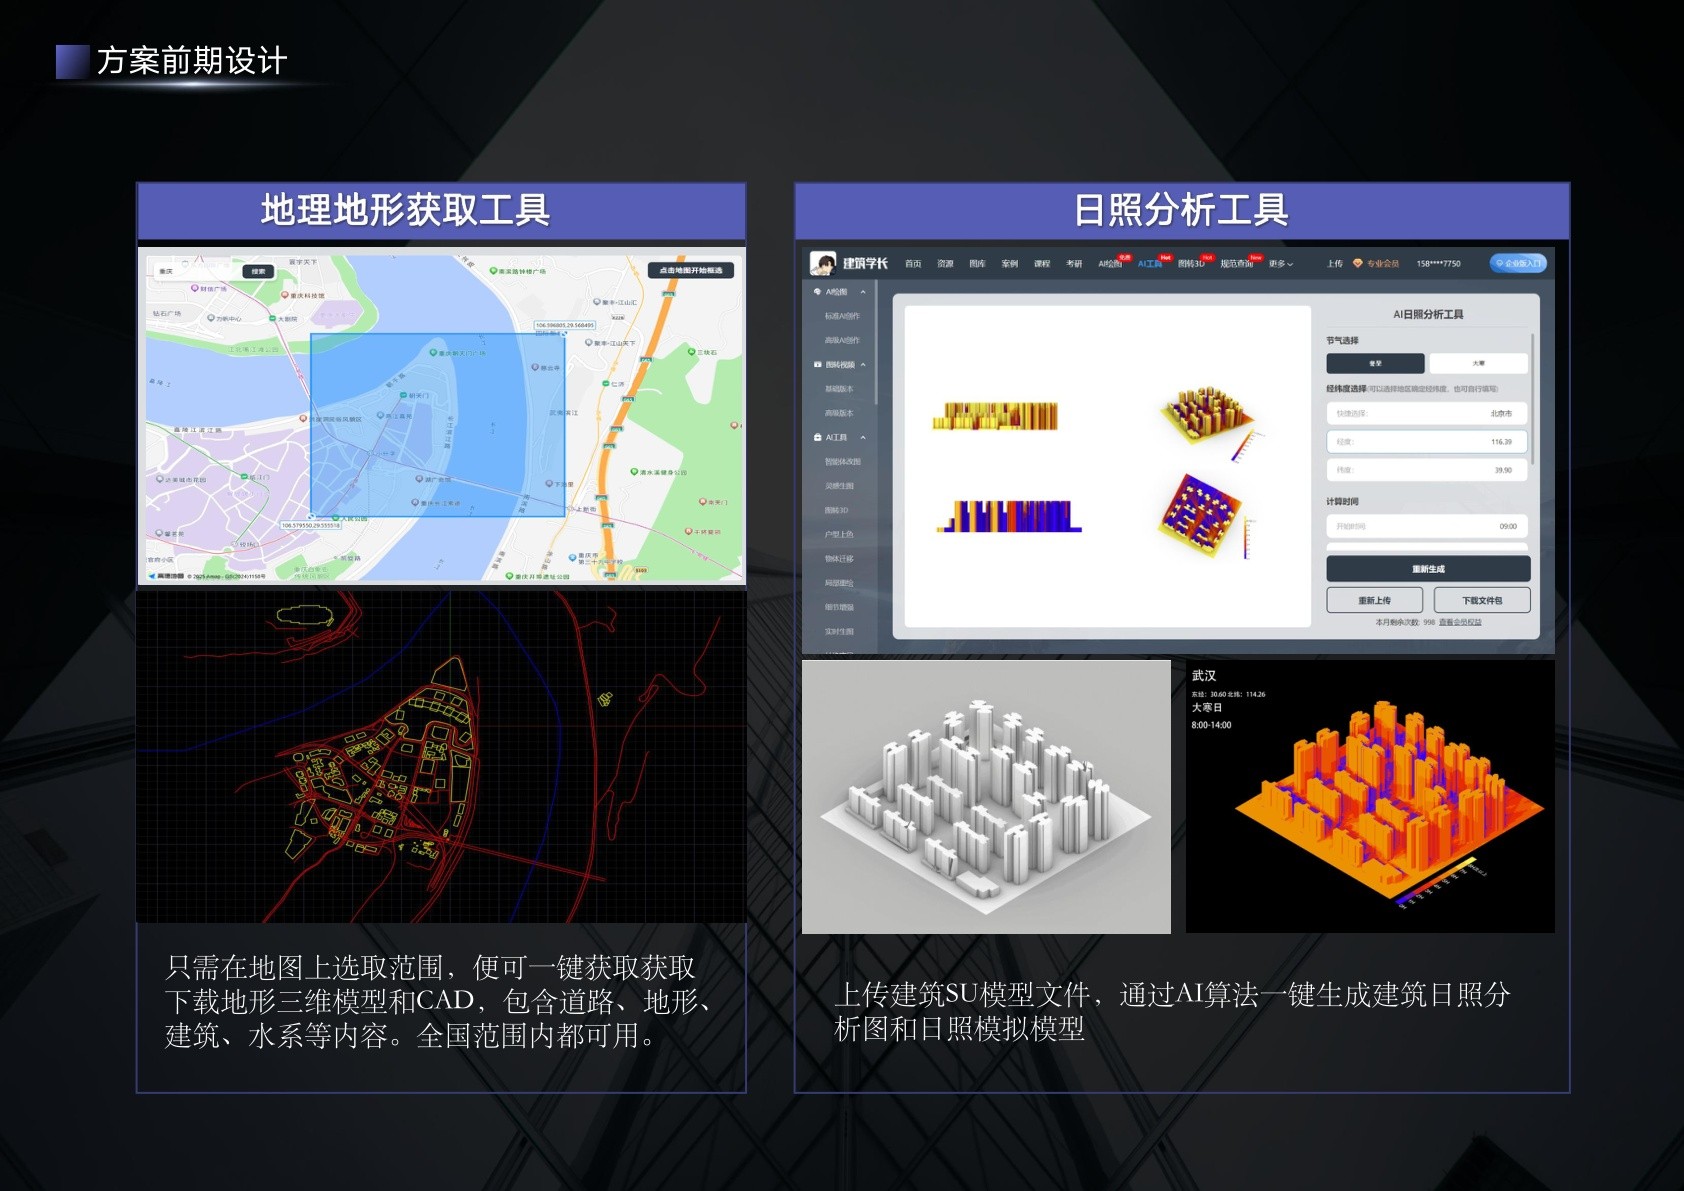Screen dimensions: 1684x1191
Task: Open the 图转3D nav item
Action: coord(1191,264)
